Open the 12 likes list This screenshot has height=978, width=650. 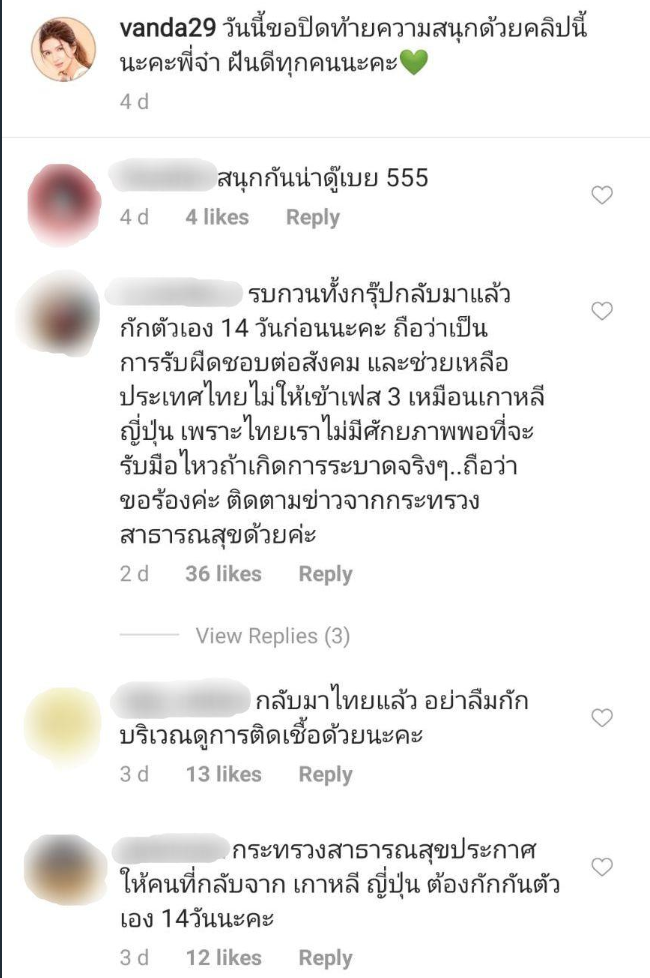(223, 958)
